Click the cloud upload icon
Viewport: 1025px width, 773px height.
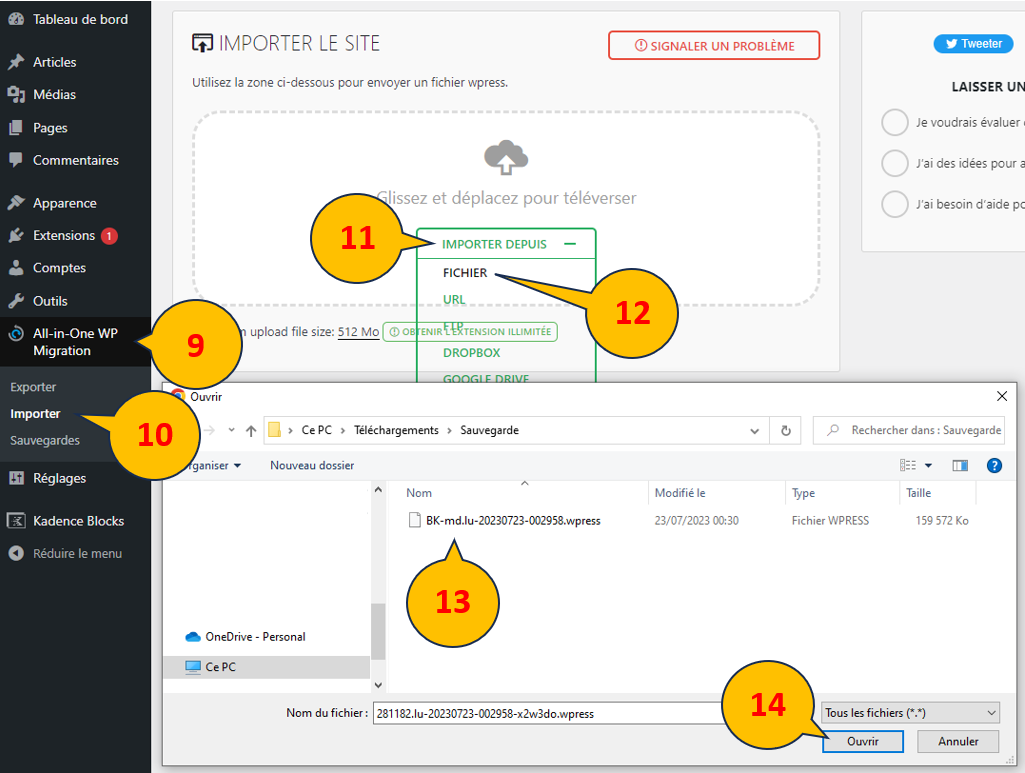pyautogui.click(x=506, y=157)
